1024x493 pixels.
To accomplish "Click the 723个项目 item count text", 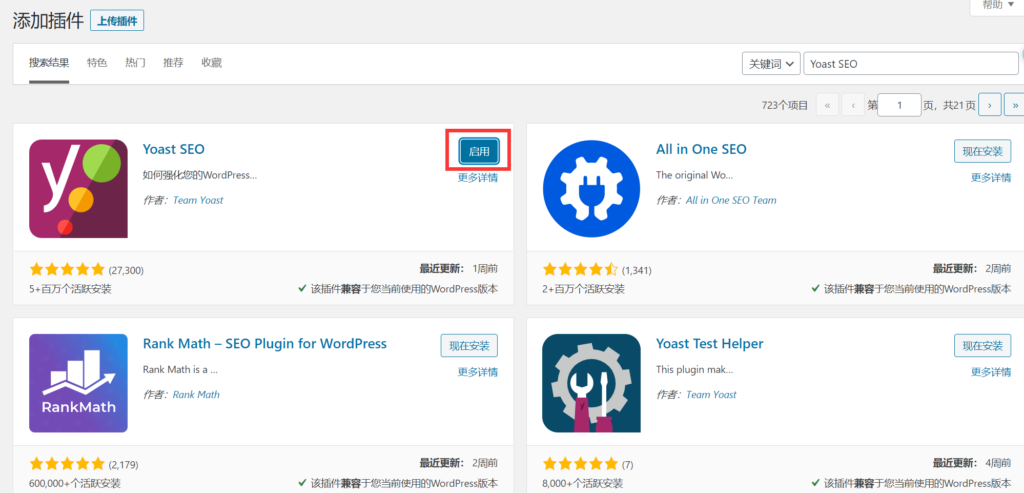I will (x=785, y=105).
